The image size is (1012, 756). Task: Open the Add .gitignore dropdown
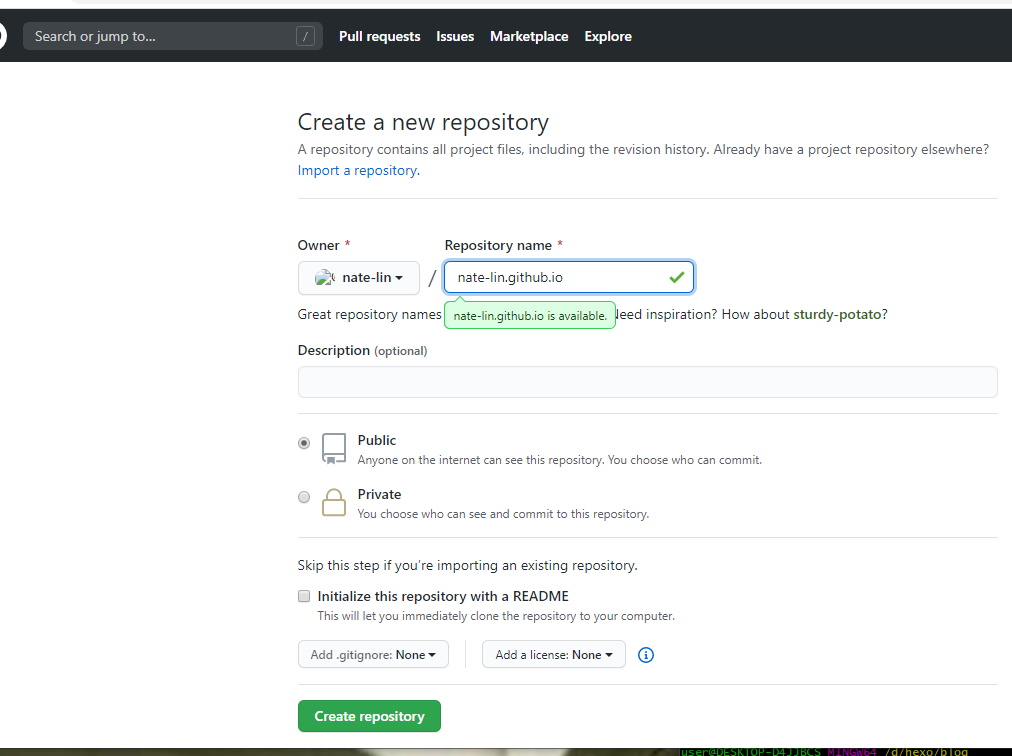(x=373, y=655)
